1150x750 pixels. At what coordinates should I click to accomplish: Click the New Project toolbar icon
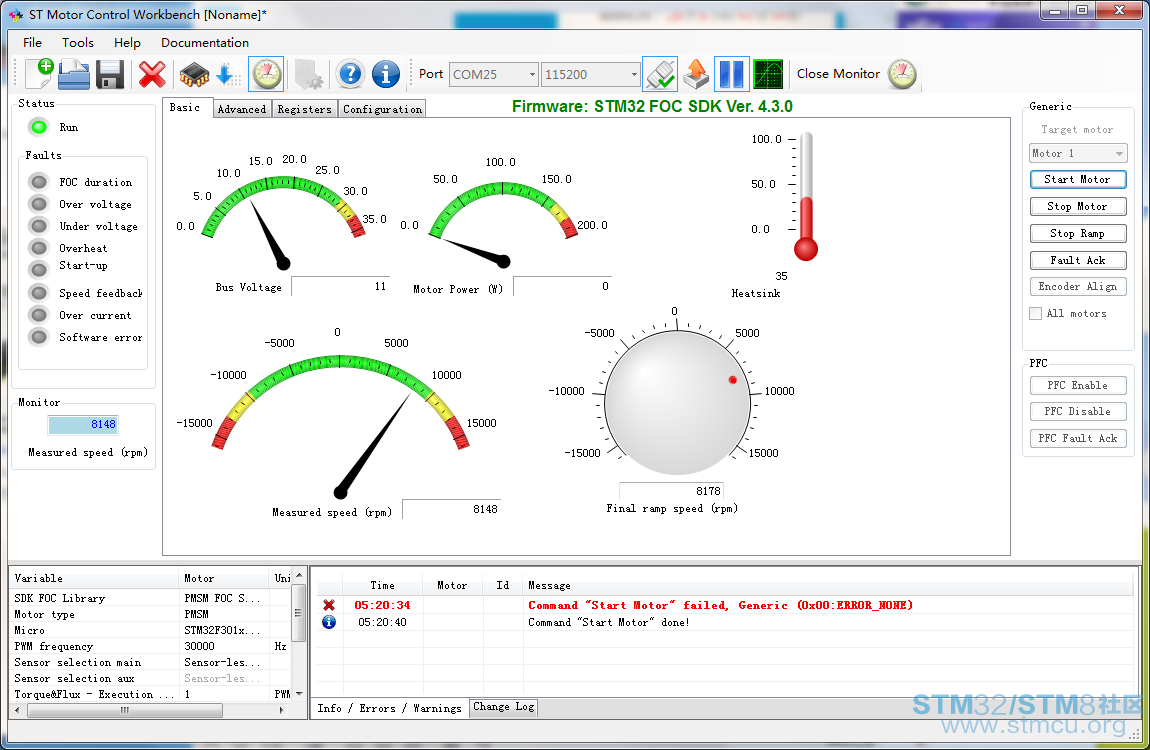[40, 74]
